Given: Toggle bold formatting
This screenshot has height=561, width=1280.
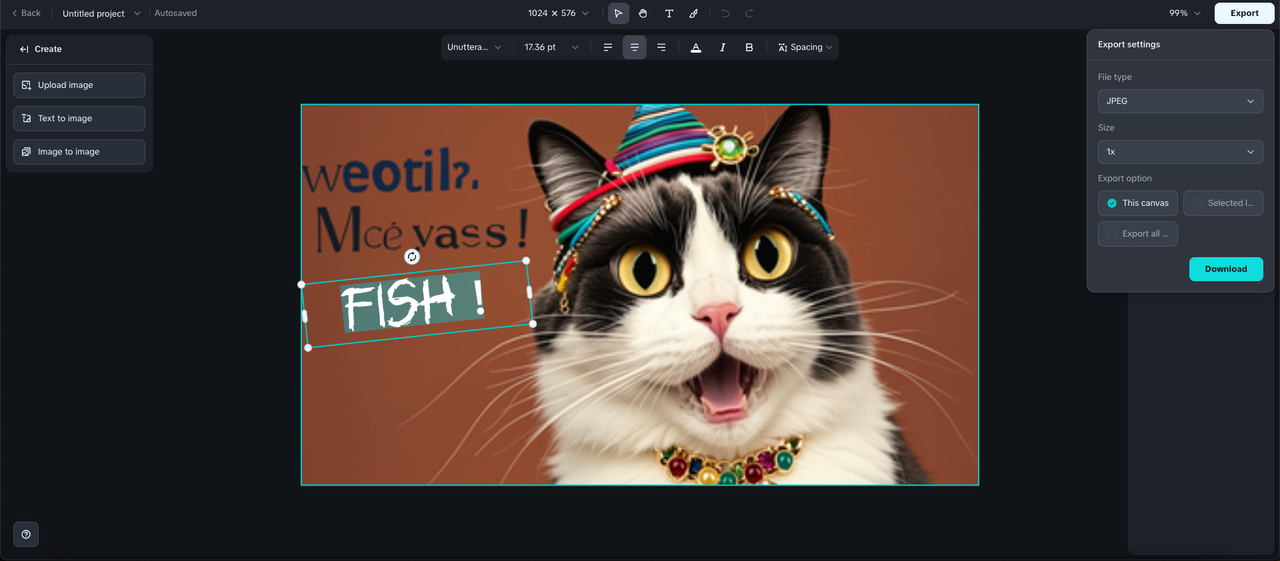Looking at the screenshot, I should 749,47.
